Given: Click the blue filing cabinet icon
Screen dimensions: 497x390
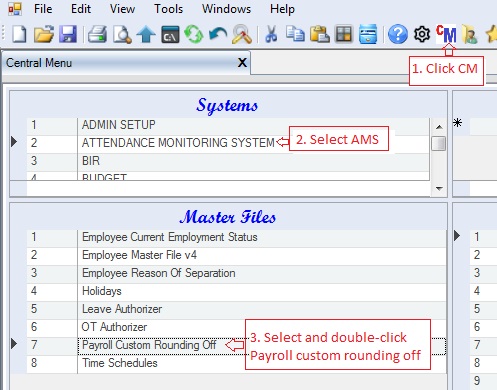Looking at the screenshot, I should 368,34.
